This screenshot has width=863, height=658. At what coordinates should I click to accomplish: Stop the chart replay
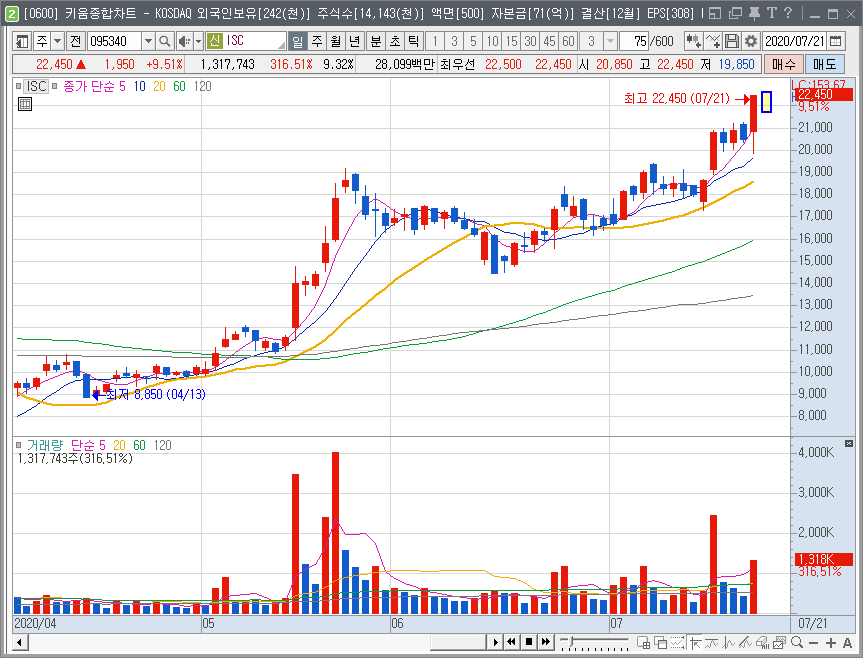[528, 642]
